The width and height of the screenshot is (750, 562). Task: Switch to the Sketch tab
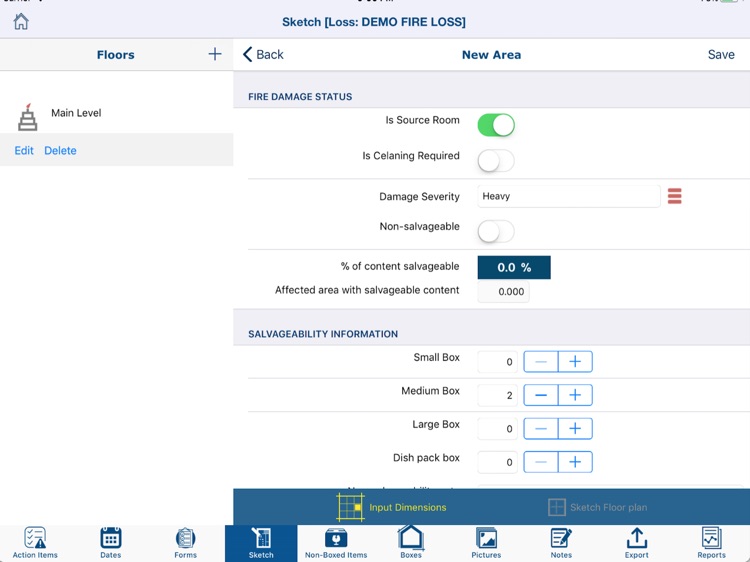click(x=261, y=543)
